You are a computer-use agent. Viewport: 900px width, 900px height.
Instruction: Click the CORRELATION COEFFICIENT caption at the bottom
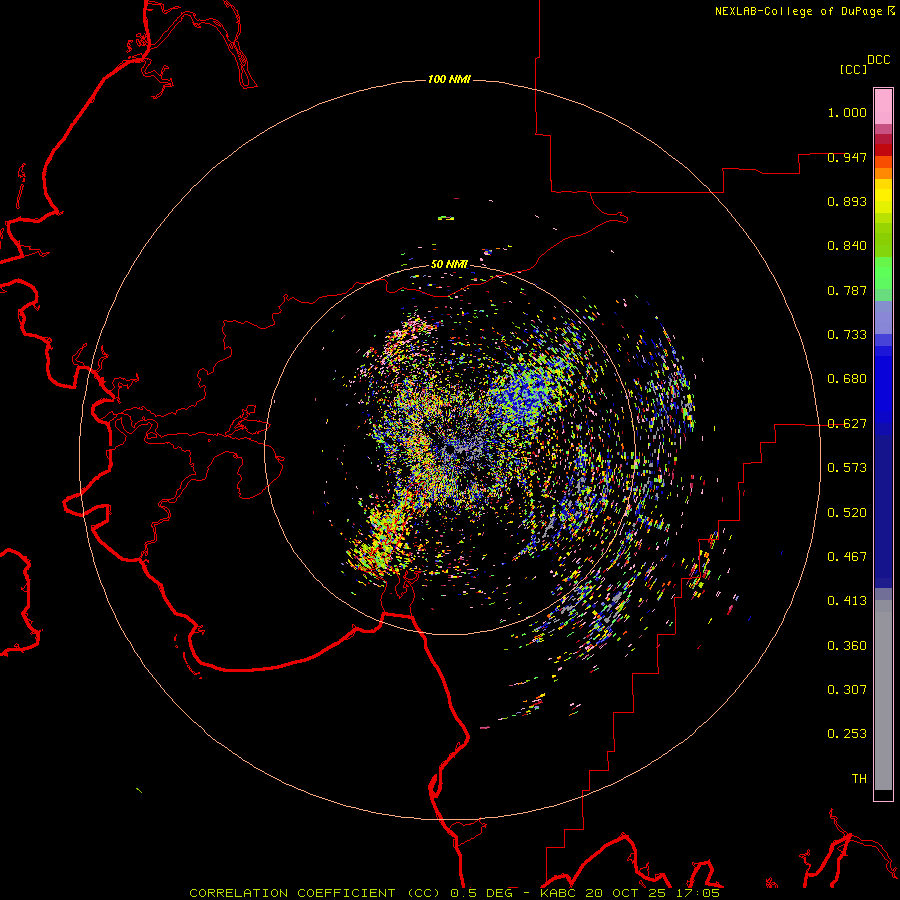[455, 893]
